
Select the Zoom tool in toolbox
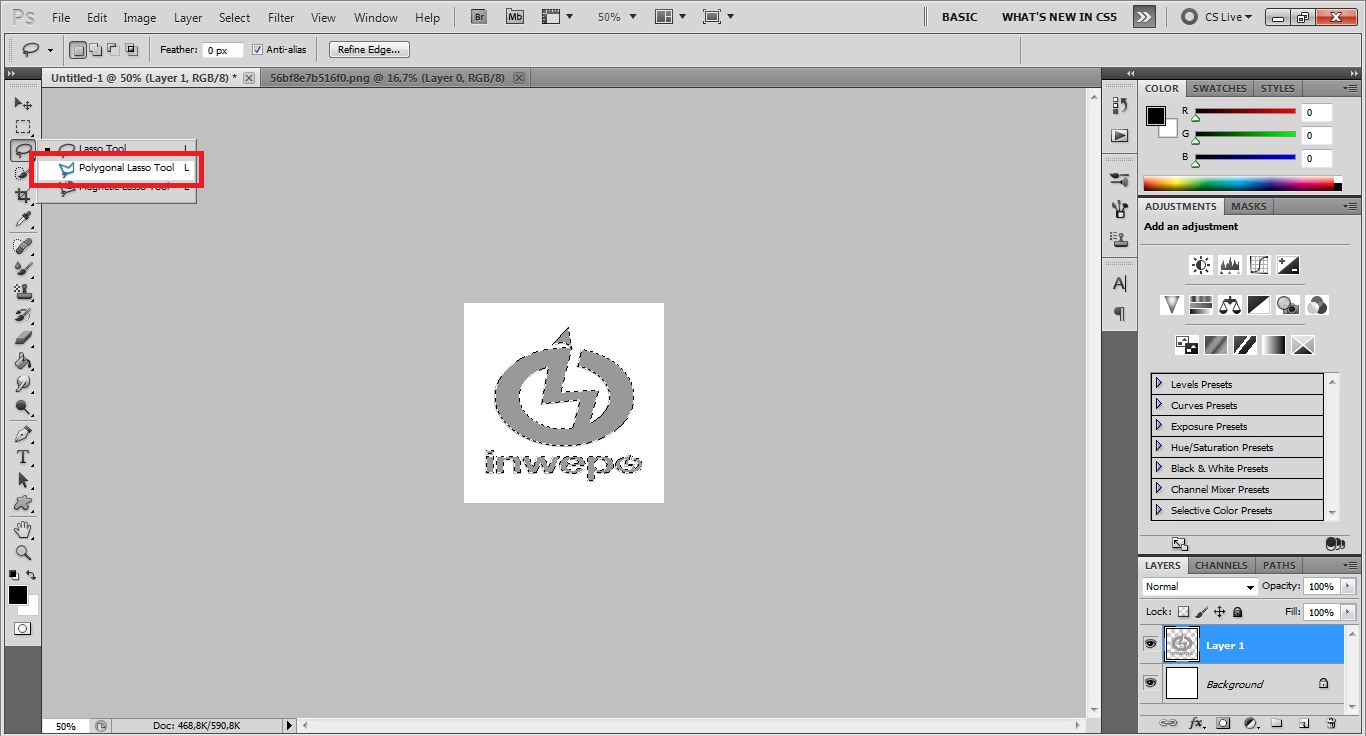(22, 552)
